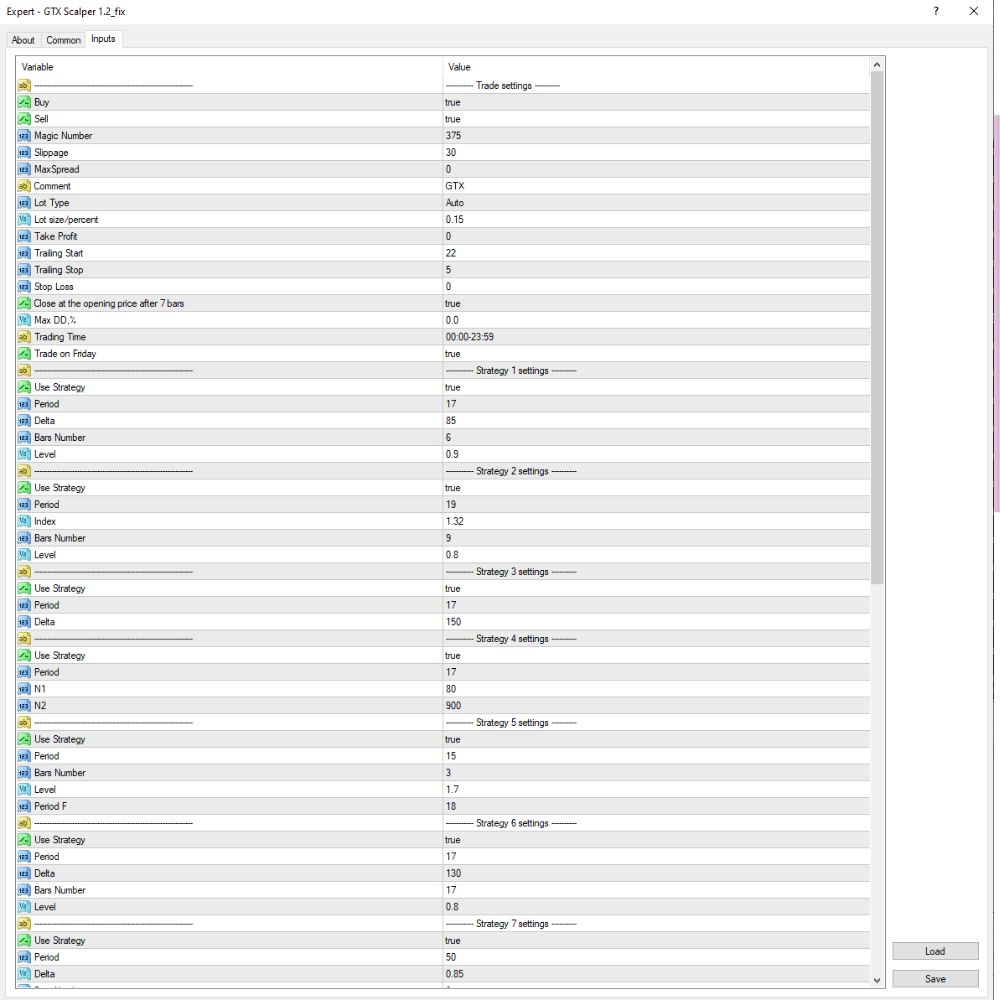Viewport: 1000px width, 1000px height.
Task: Select Use Strategy value under Strategy 4
Action: [453, 656]
